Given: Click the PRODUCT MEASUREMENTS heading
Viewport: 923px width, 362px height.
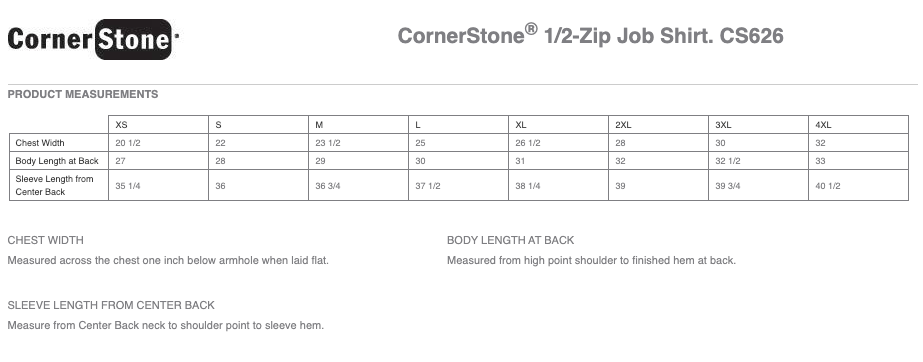Looking at the screenshot, I should 83,94.
